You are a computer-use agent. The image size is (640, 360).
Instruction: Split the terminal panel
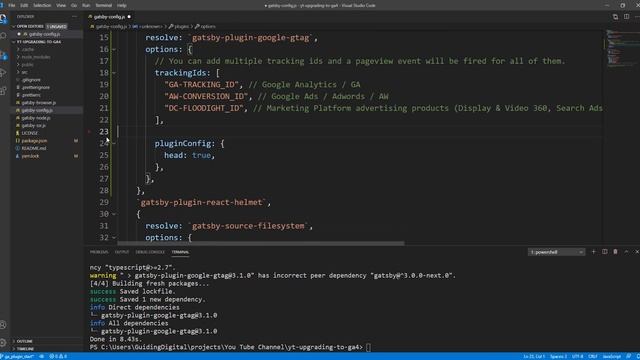pyautogui.click(x=604, y=252)
